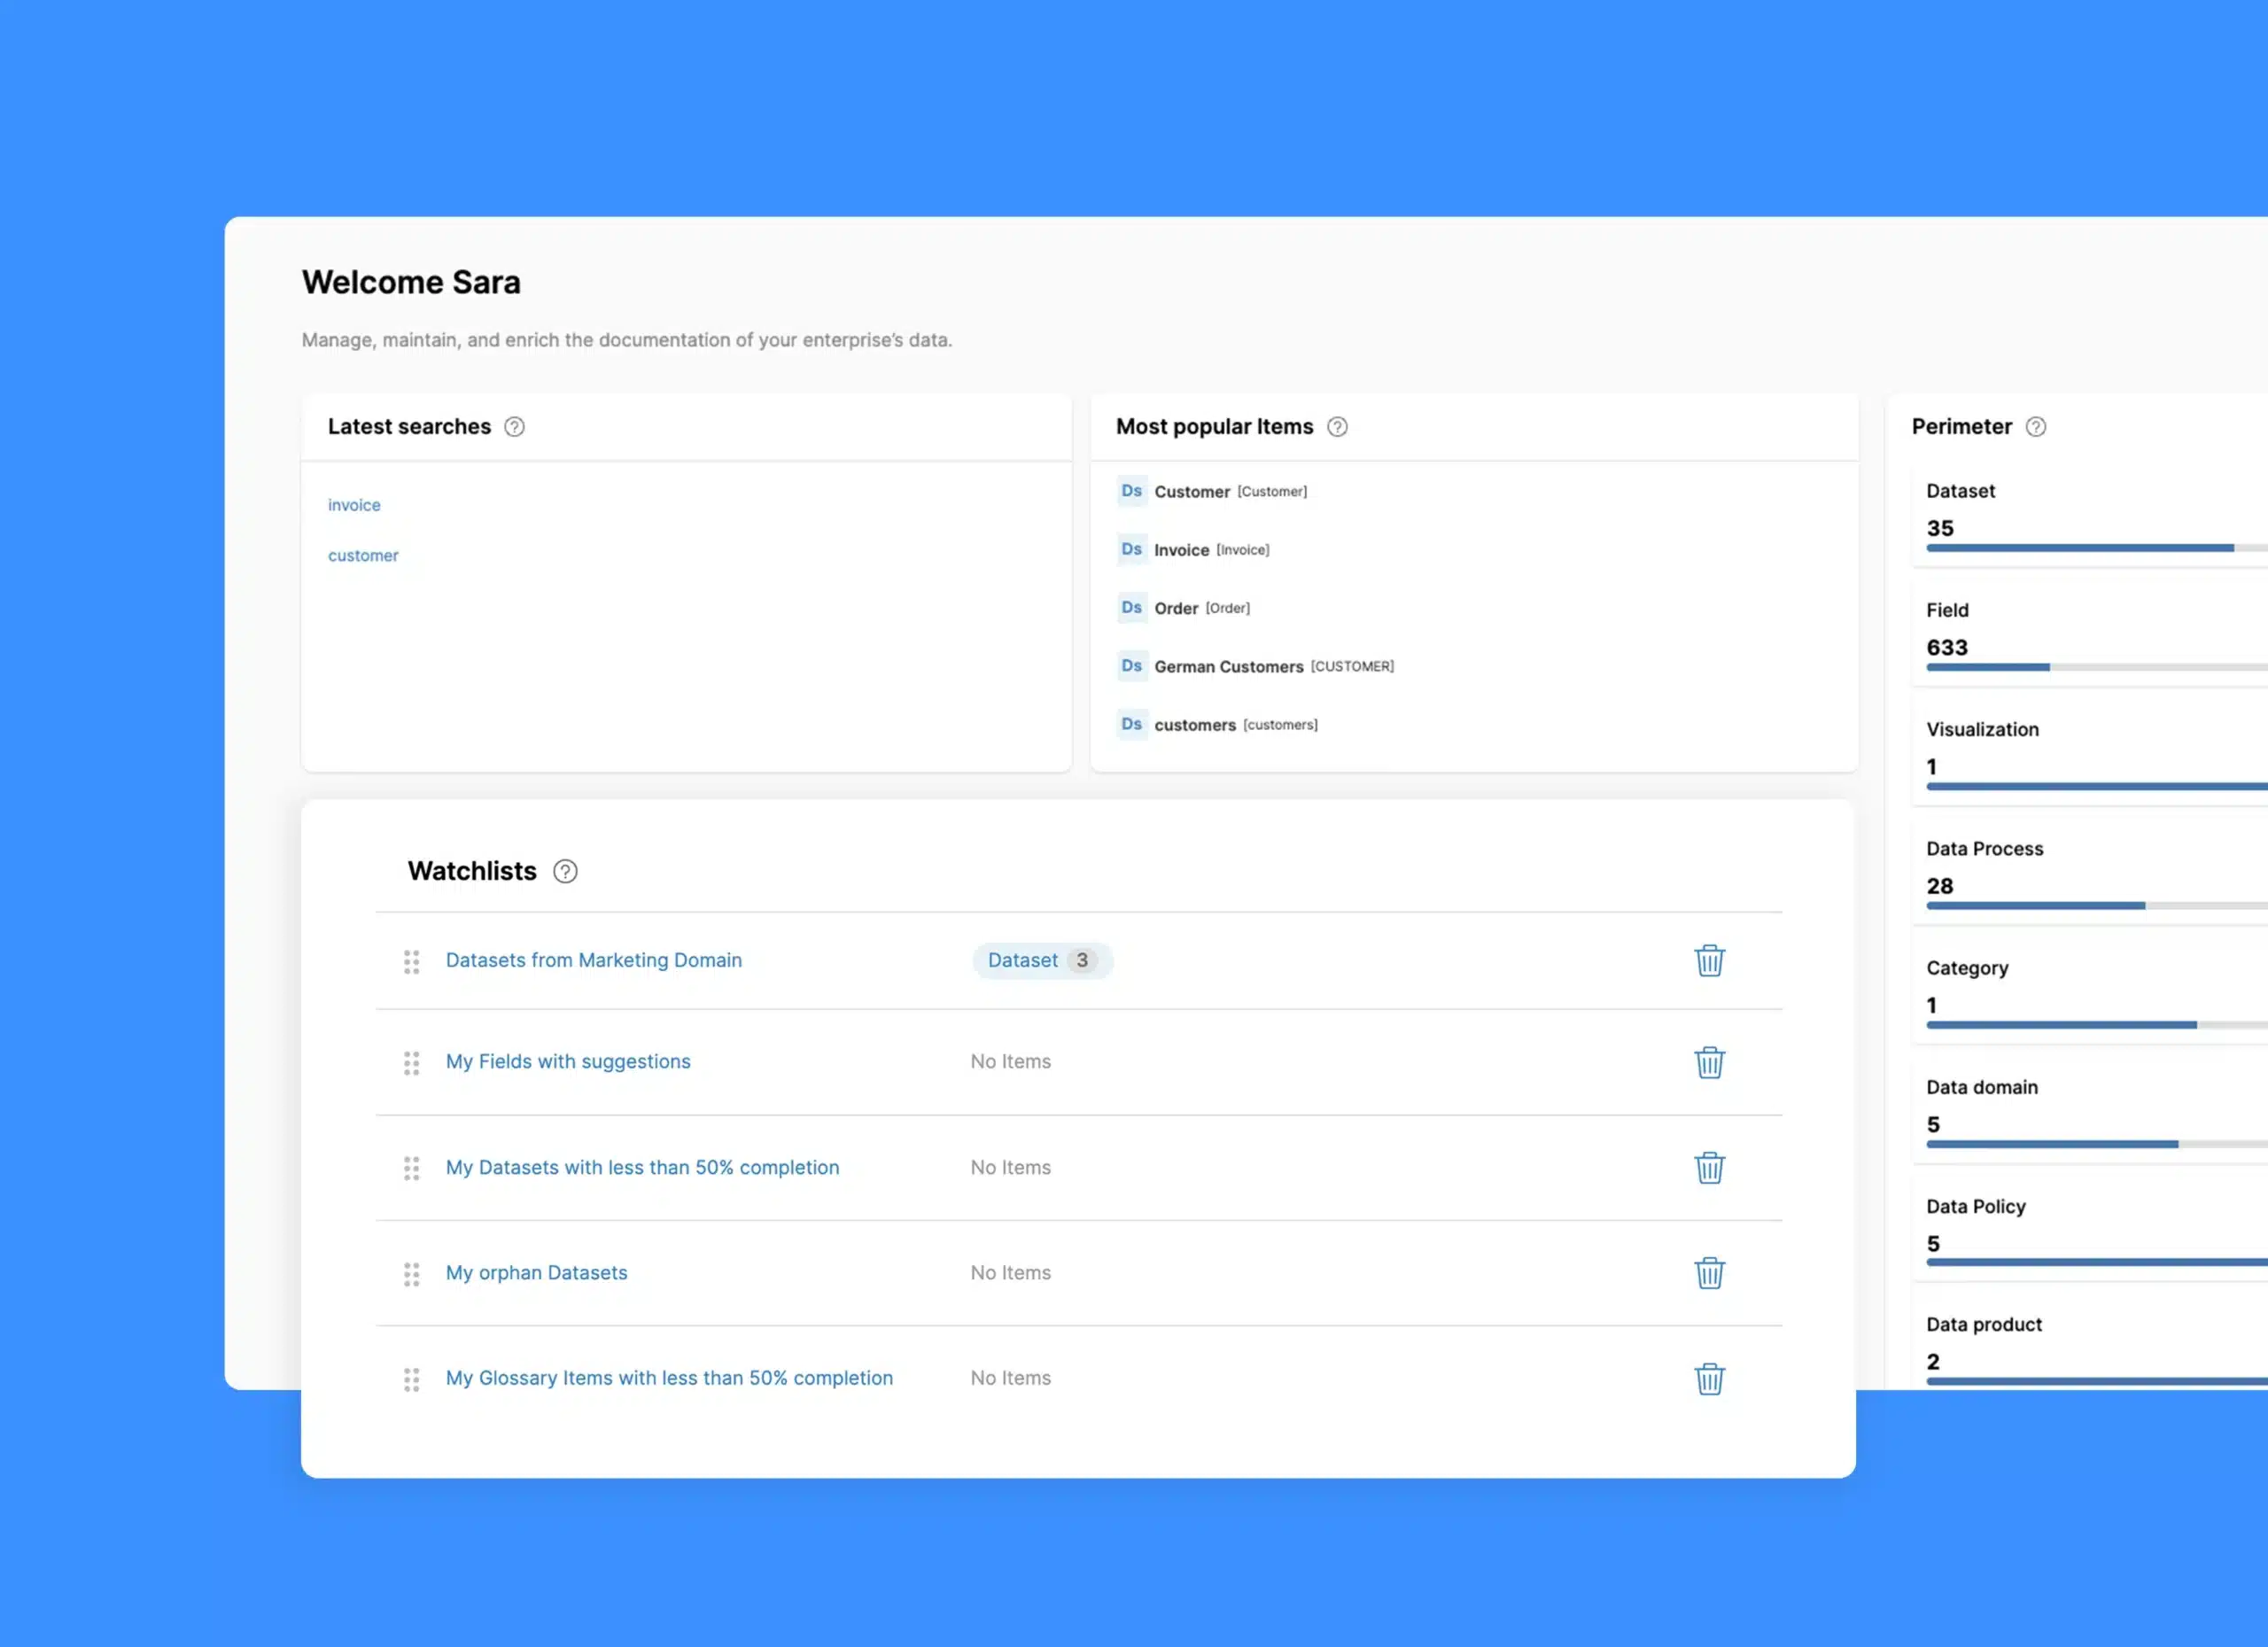Click the Dataset perimeter progress bar

2097,548
